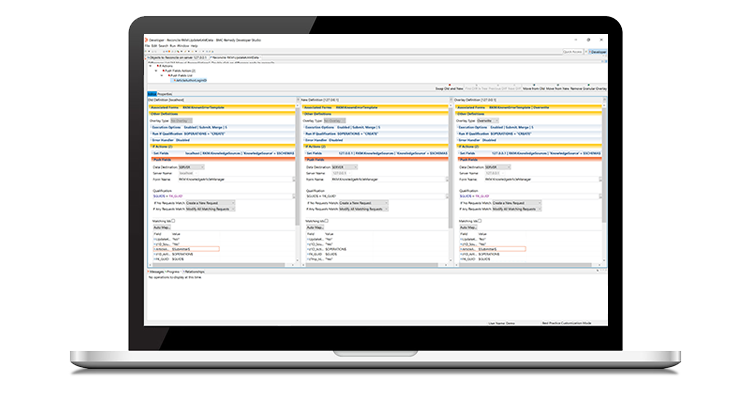750x400 pixels.
Task: Select highlighted $Submitter$ row in Old Definition
Action: click(186, 249)
